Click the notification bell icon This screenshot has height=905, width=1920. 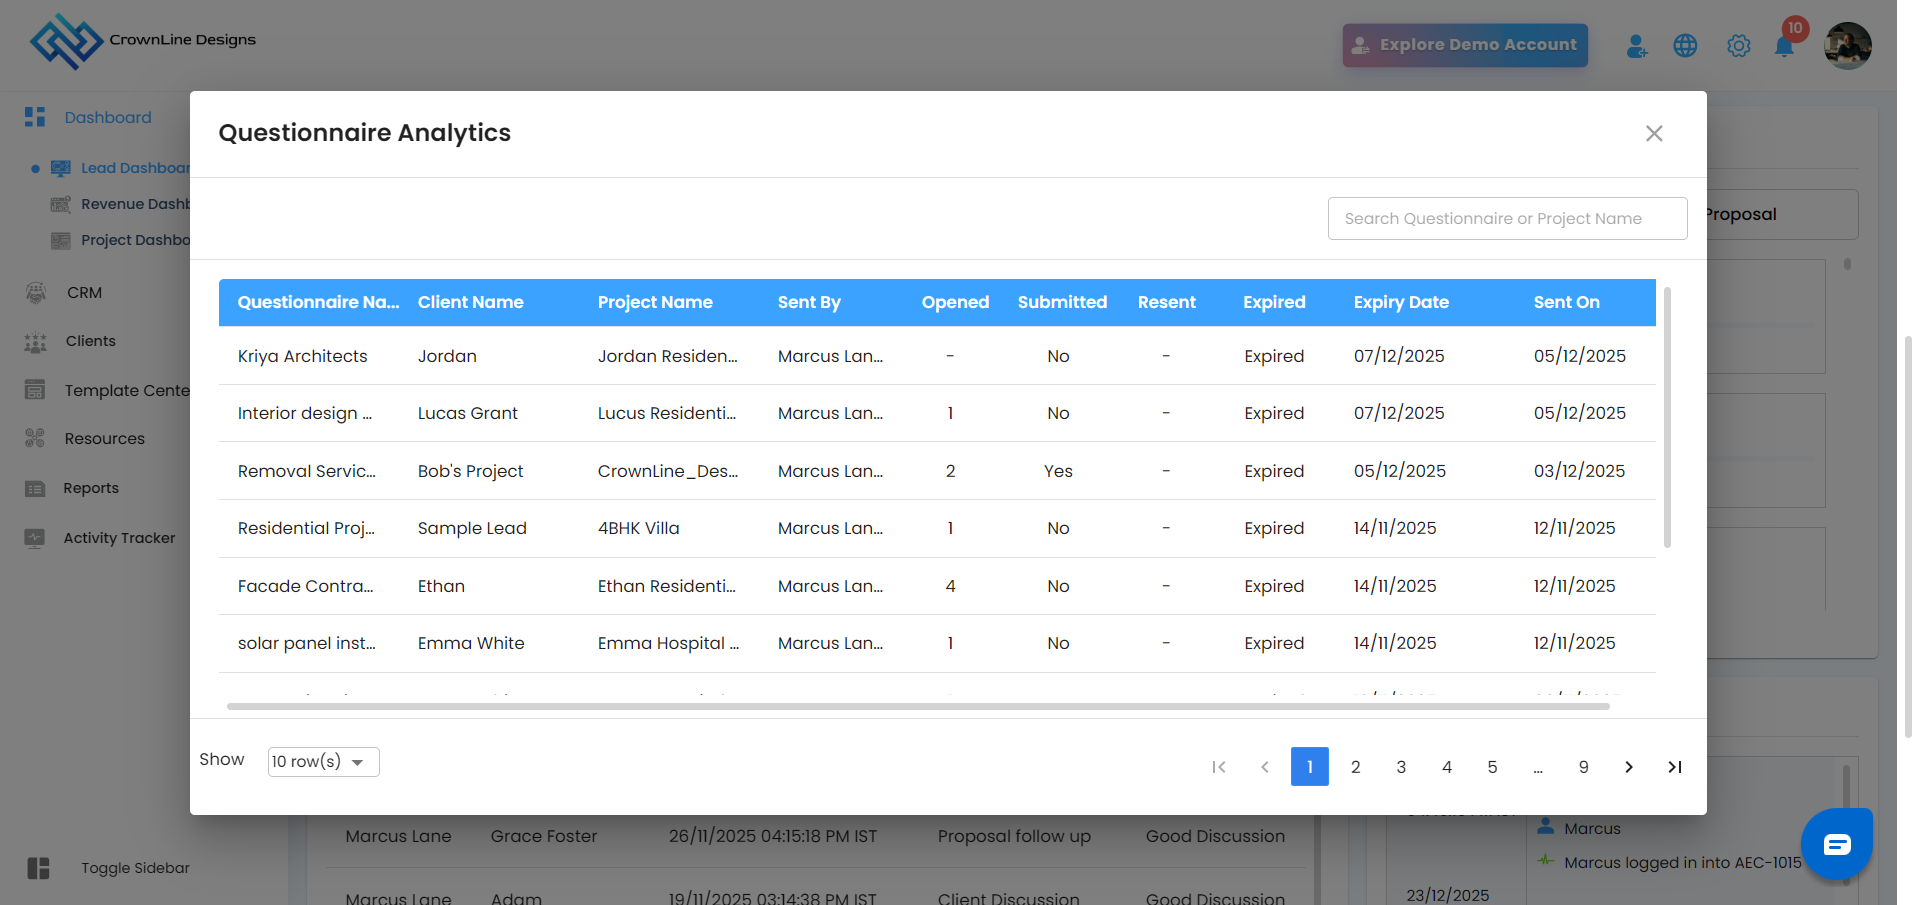[x=1783, y=47]
